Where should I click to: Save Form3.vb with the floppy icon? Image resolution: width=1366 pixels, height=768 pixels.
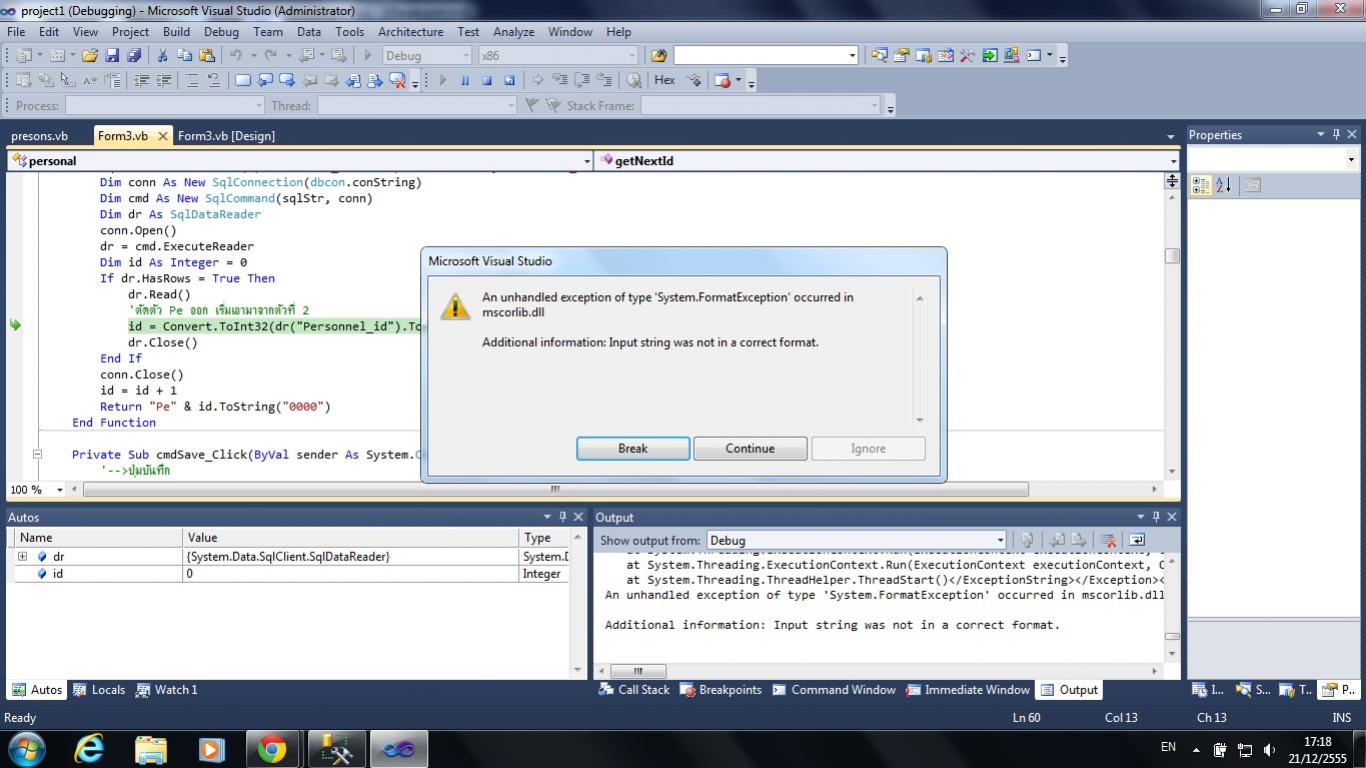point(112,56)
